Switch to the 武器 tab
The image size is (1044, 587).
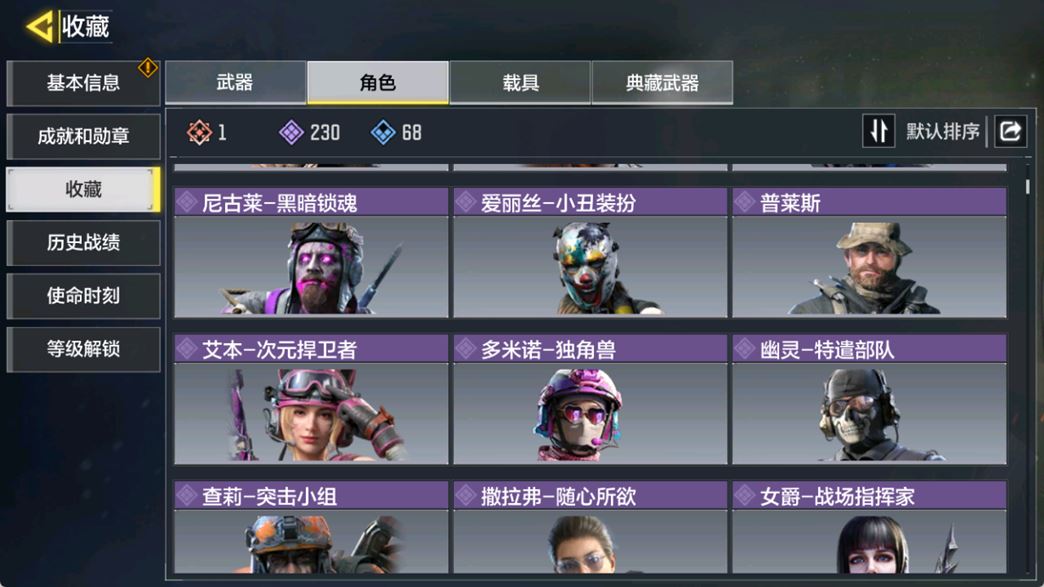click(x=235, y=83)
